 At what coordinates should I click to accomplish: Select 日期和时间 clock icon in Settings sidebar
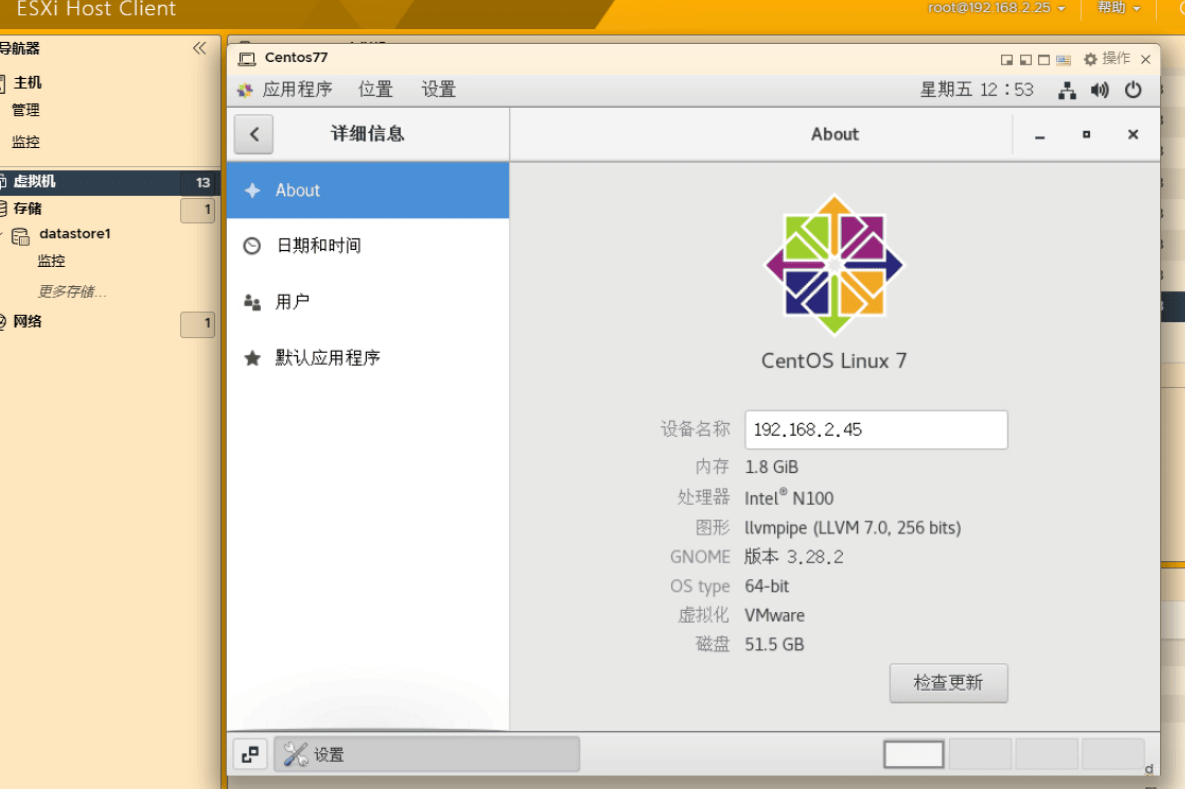point(252,245)
